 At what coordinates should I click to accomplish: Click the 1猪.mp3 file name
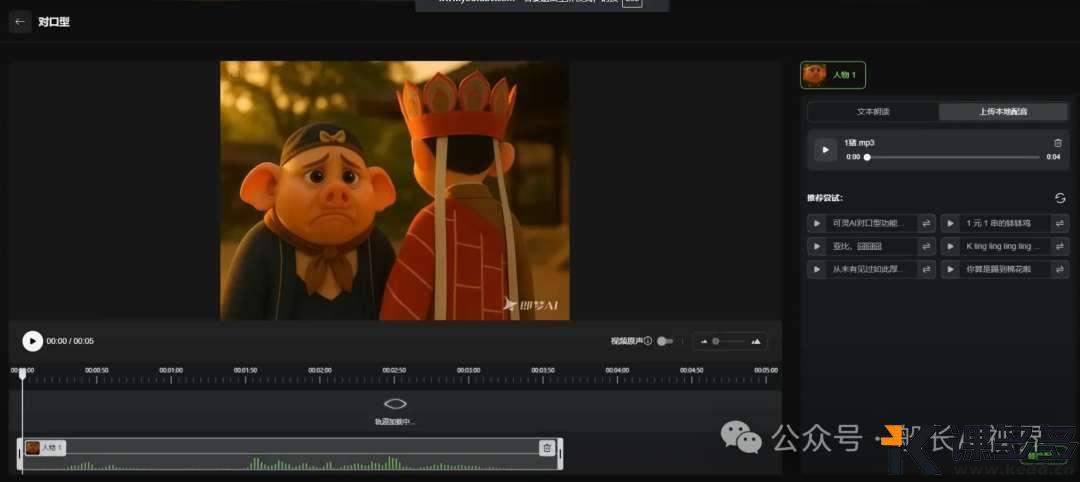[x=859, y=143]
